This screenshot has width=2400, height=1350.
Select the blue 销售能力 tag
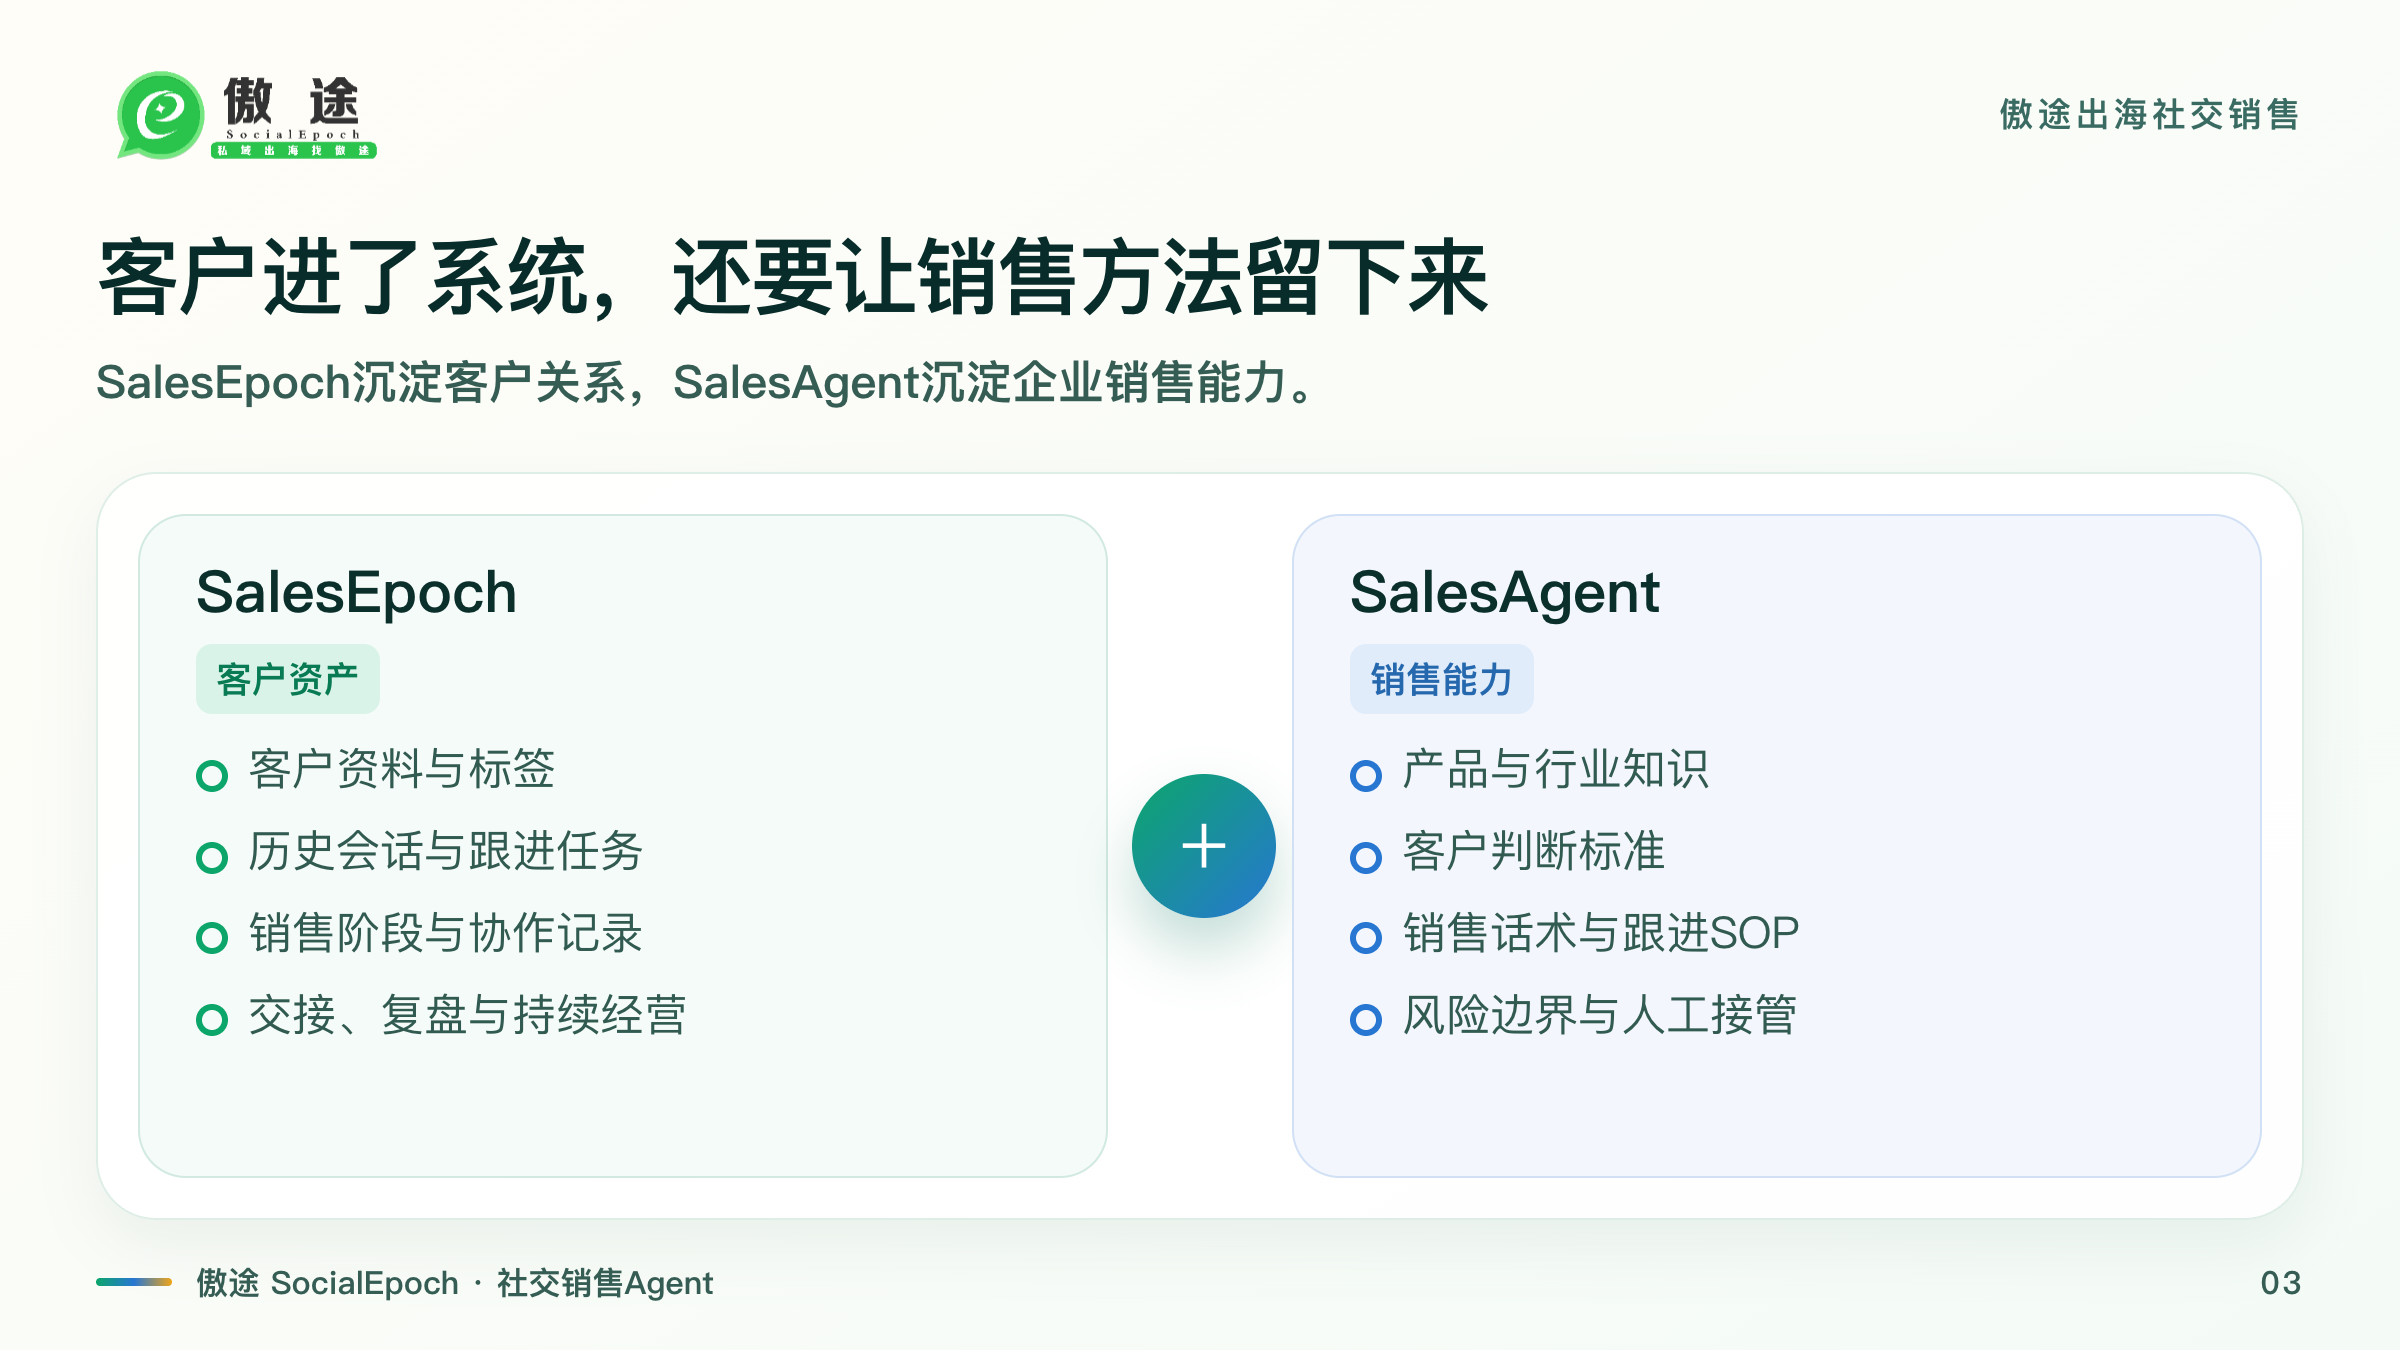pyautogui.click(x=1441, y=679)
